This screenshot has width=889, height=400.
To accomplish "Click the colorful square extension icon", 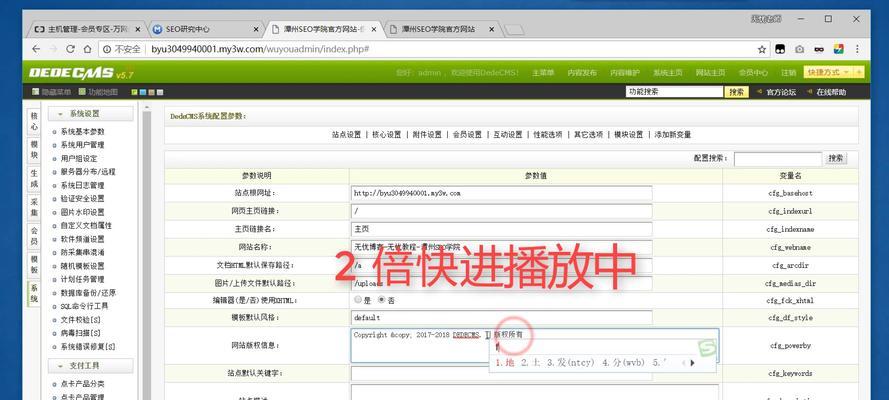I will pos(838,49).
